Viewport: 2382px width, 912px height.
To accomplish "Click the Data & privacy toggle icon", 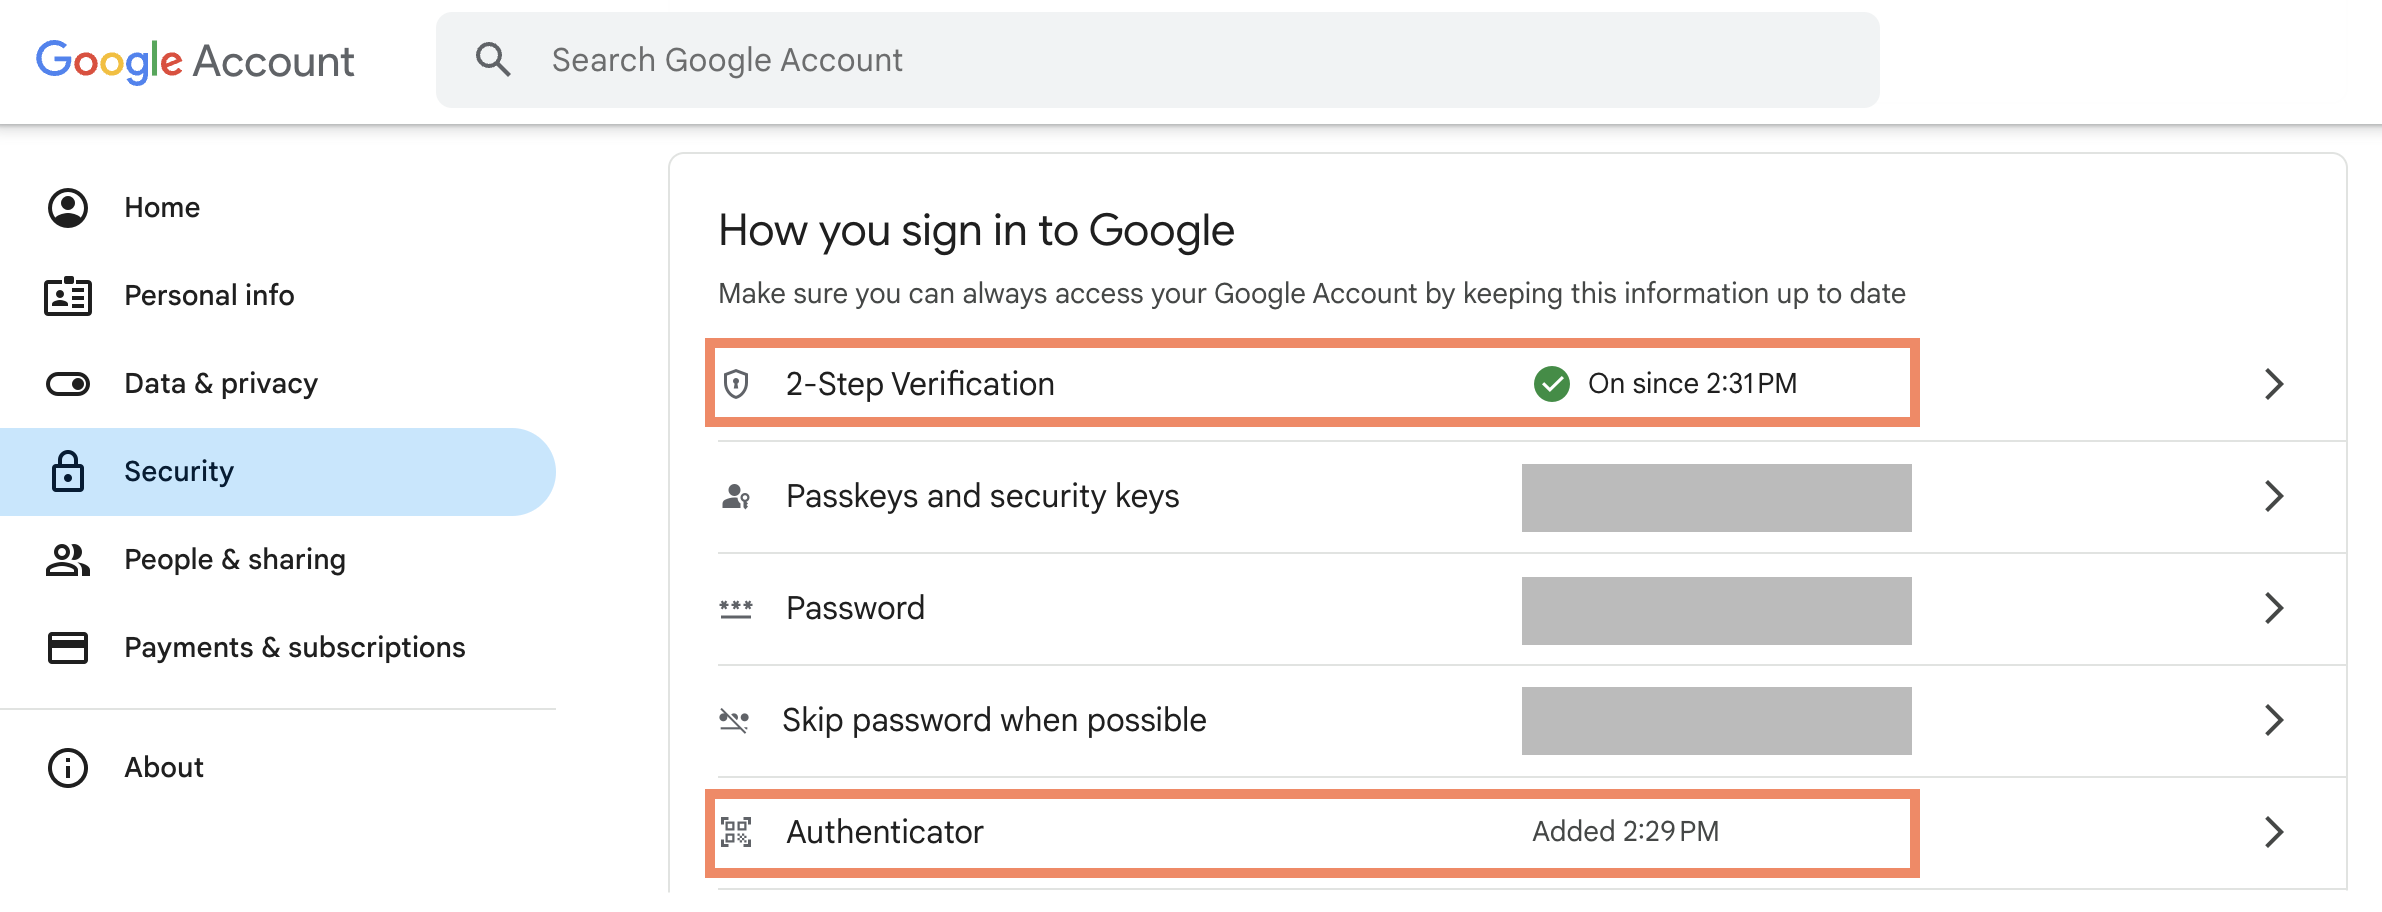I will coord(68,384).
